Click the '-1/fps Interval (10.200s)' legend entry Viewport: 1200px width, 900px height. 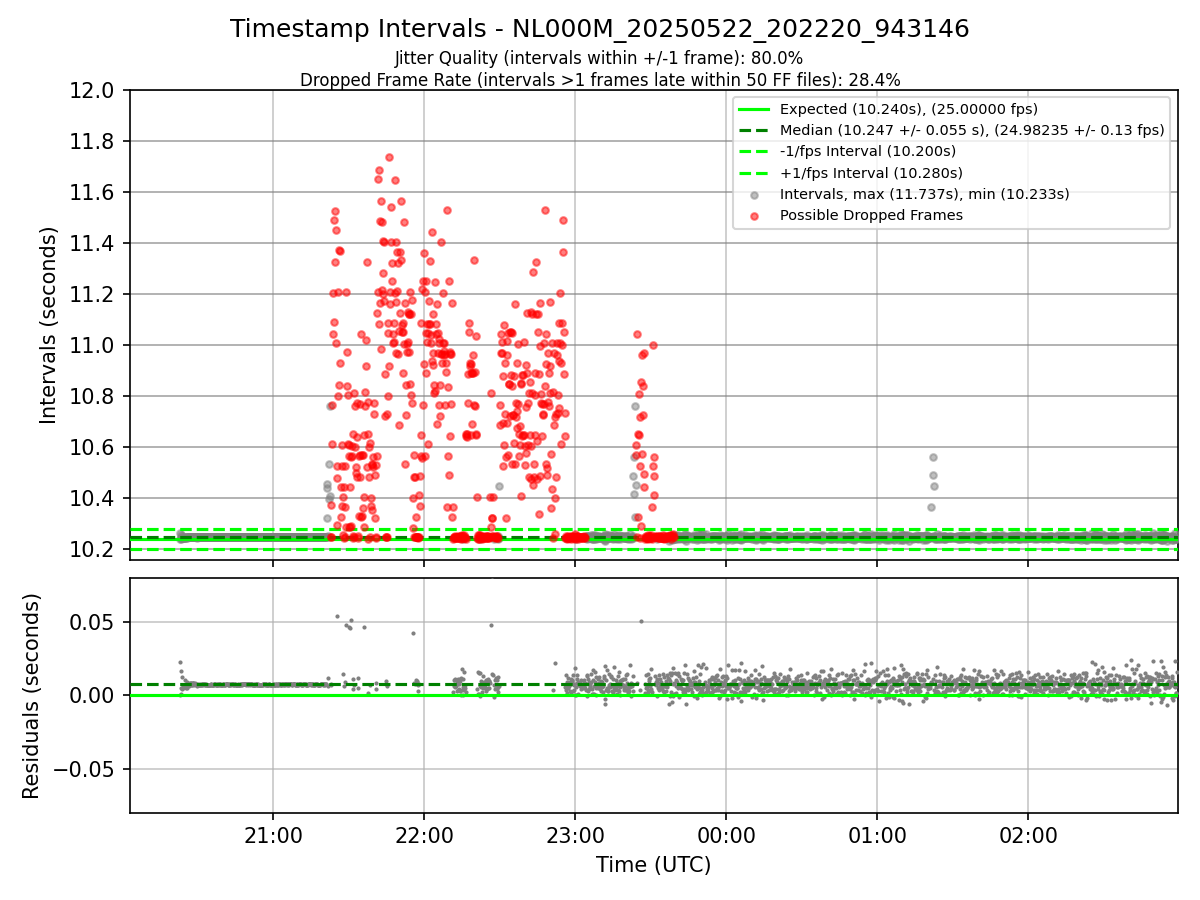[x=867, y=151]
